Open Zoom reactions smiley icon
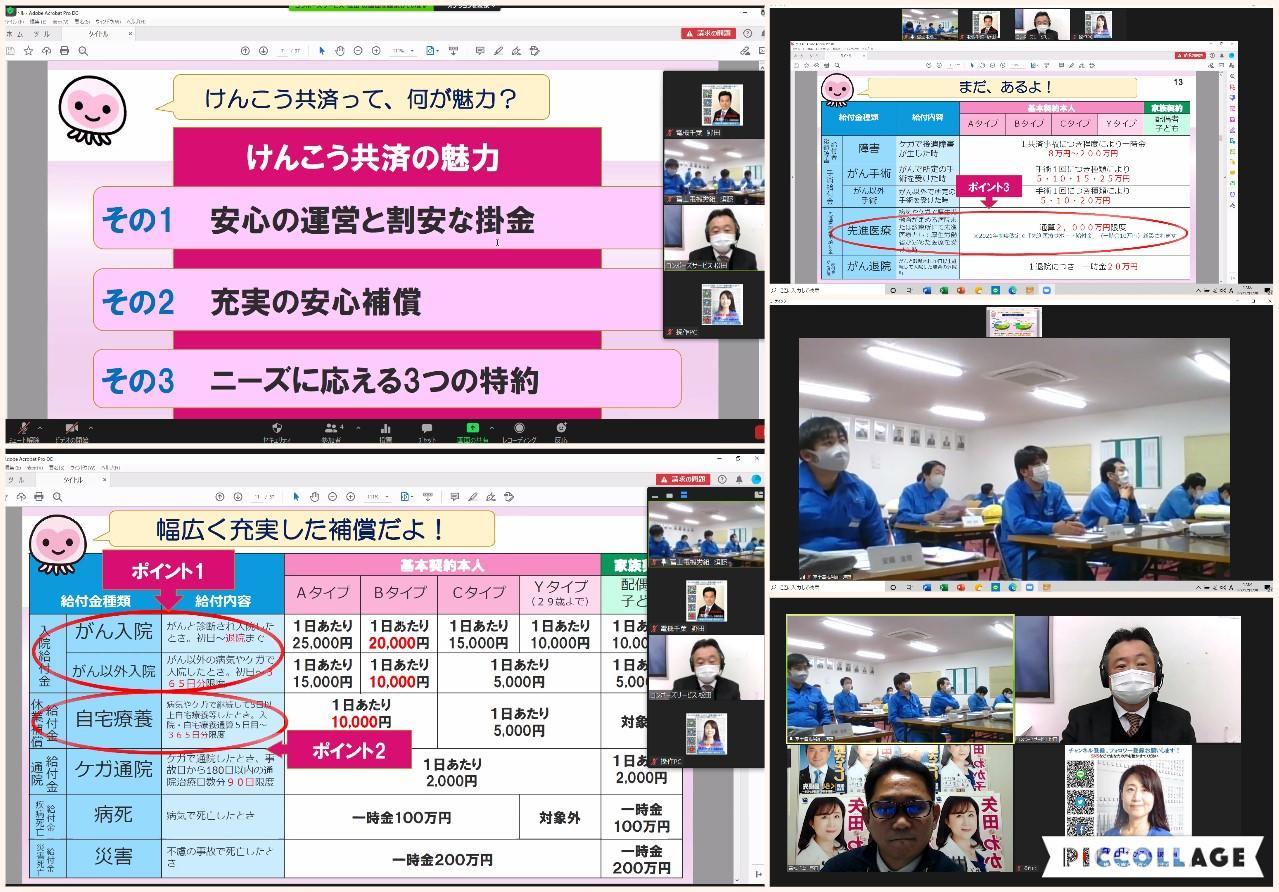The height and width of the screenshot is (892, 1279). click(x=562, y=428)
